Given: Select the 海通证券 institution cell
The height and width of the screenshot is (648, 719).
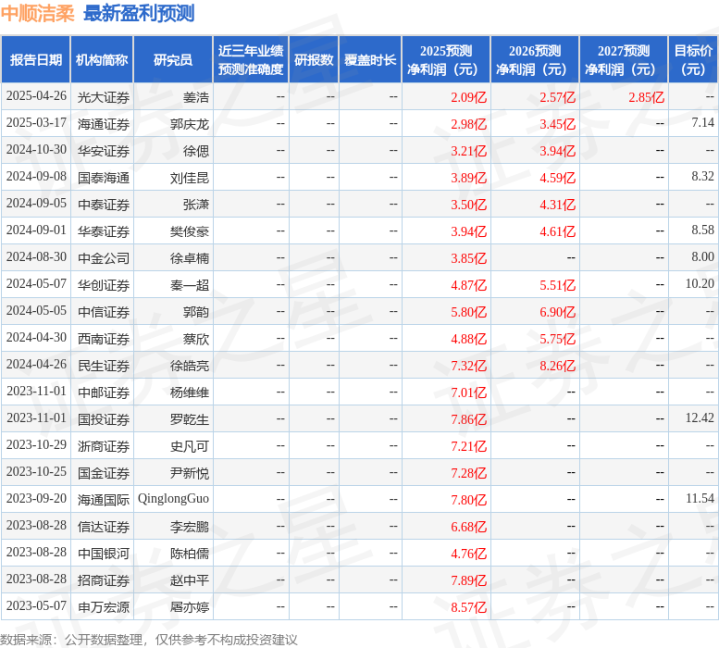Looking at the screenshot, I should tap(103, 124).
